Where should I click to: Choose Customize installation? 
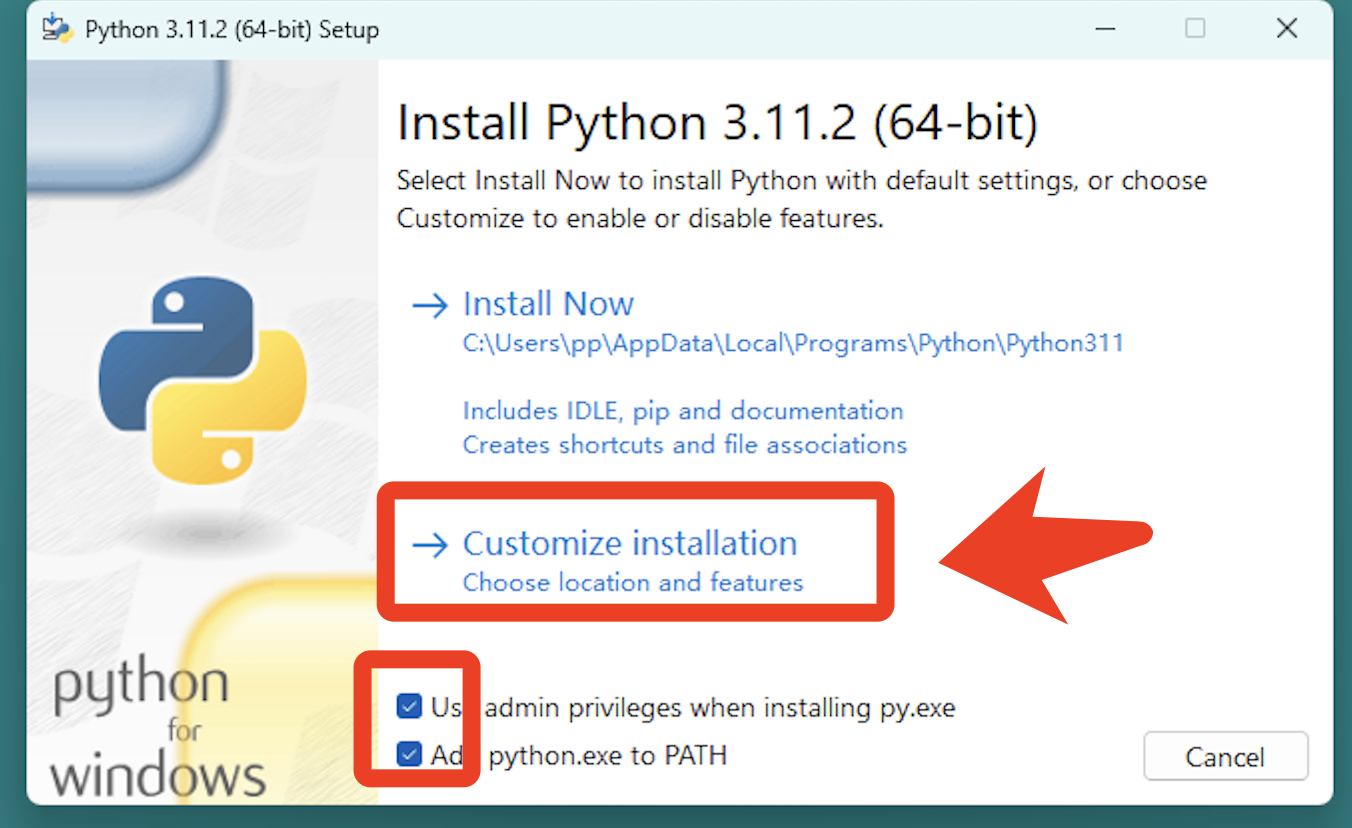630,543
